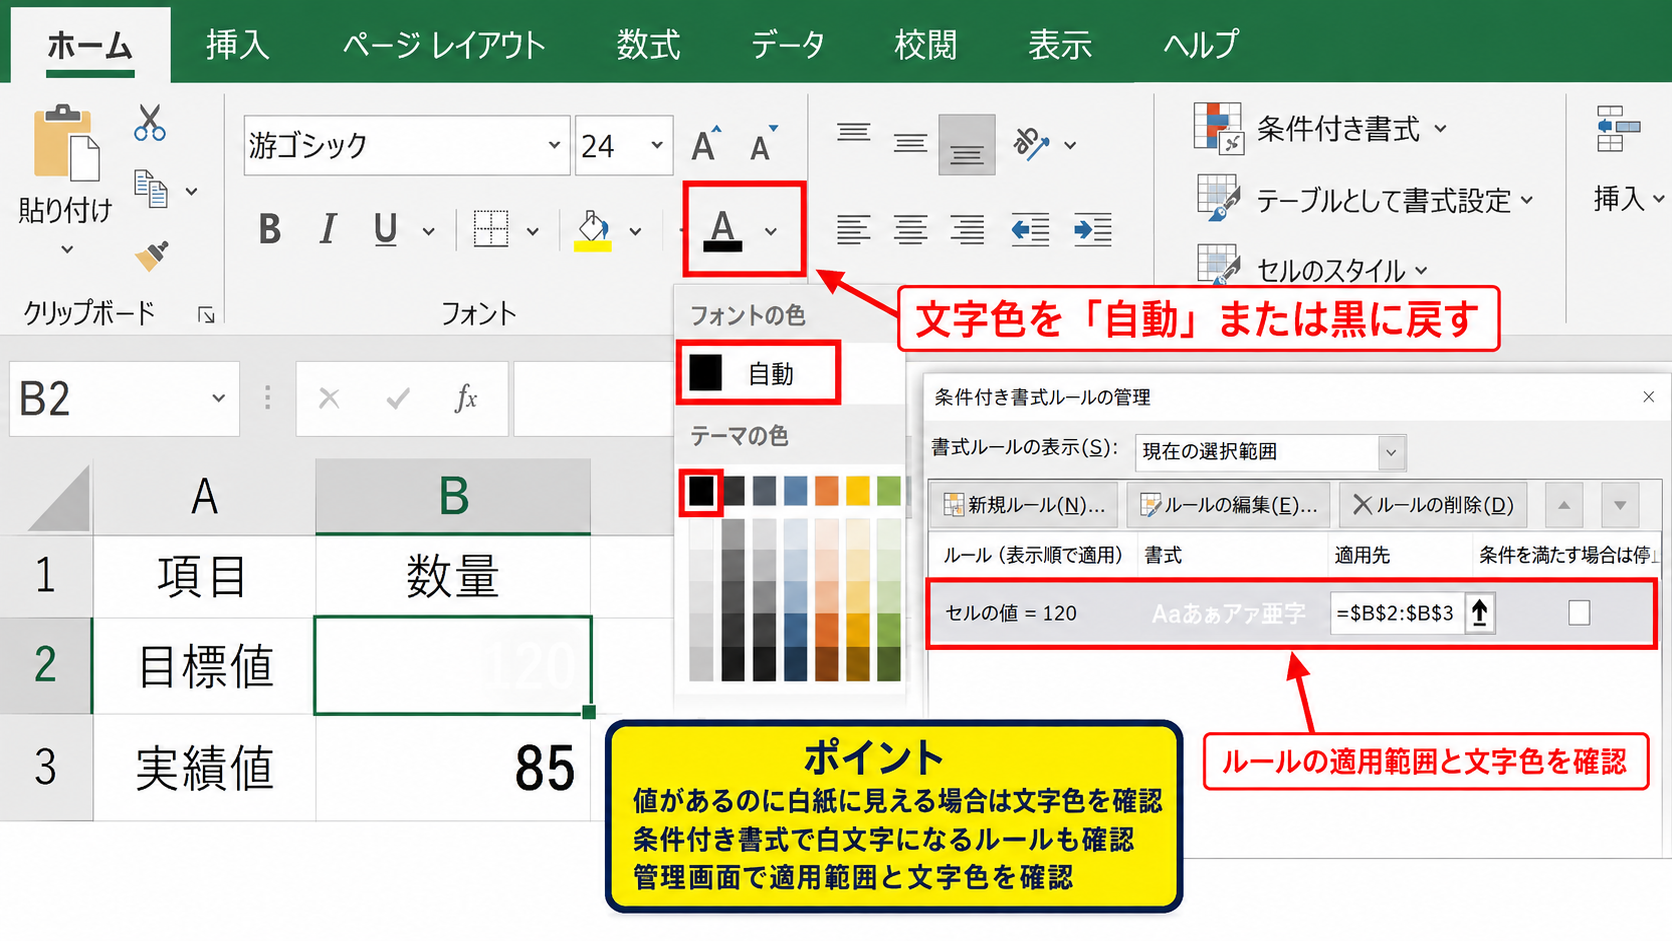1672x941 pixels.
Task: Click ルールの削除 button
Action: tap(1434, 505)
